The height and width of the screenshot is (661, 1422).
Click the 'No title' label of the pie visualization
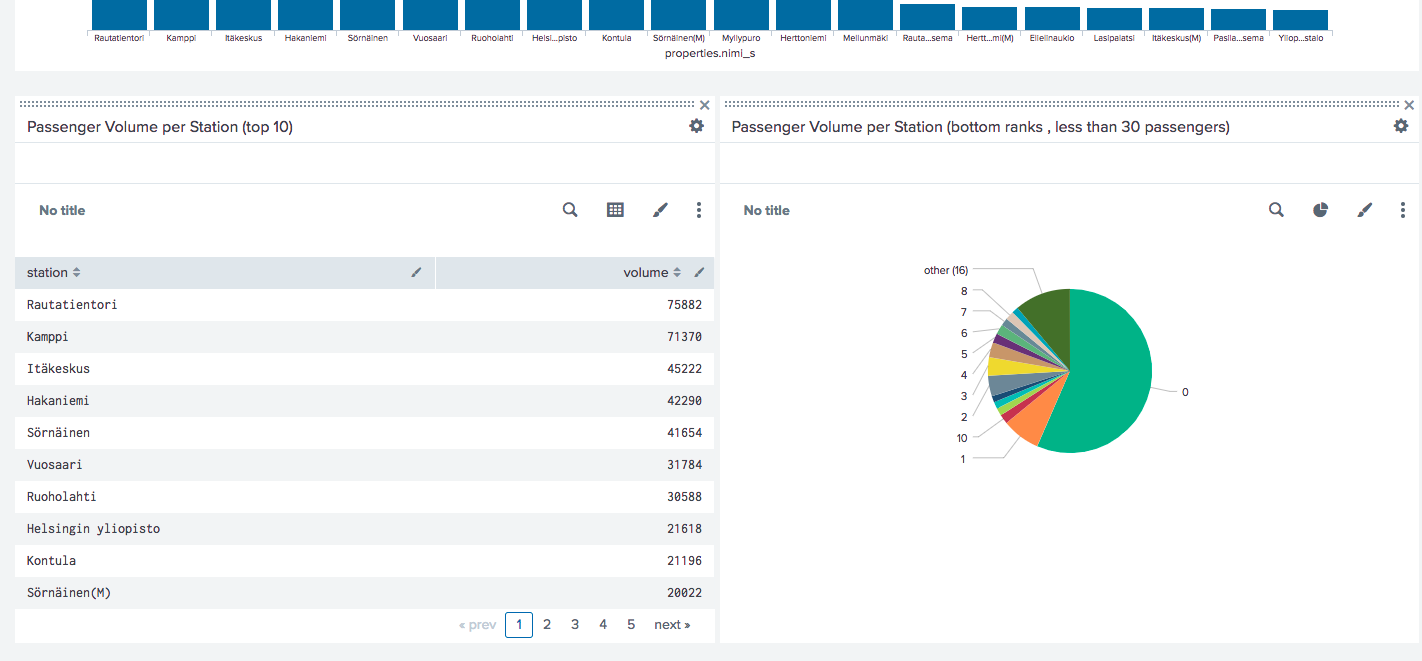coord(765,210)
